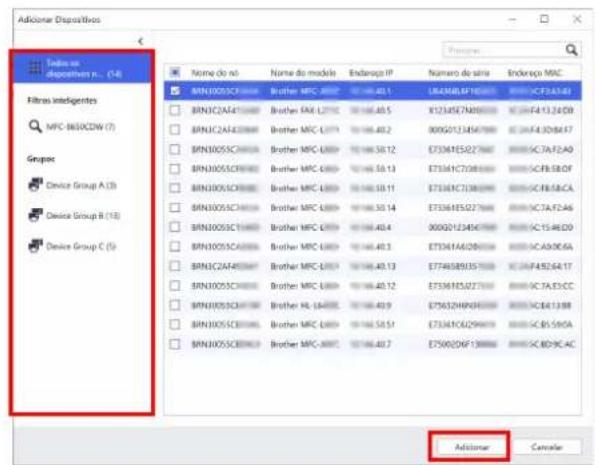This screenshot has height=465, width=595.
Task: Minimize the Adicionar Dispositivos window
Action: pos(513,19)
